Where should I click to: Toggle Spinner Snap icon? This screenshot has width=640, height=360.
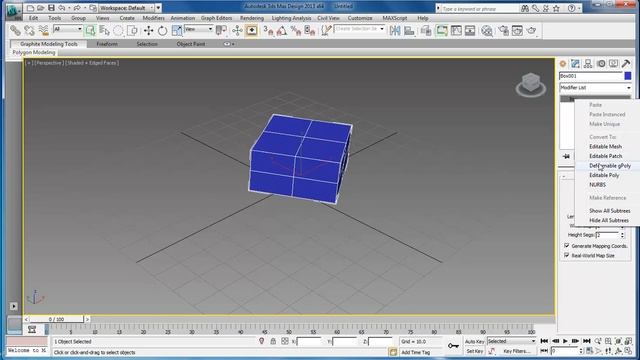point(310,30)
